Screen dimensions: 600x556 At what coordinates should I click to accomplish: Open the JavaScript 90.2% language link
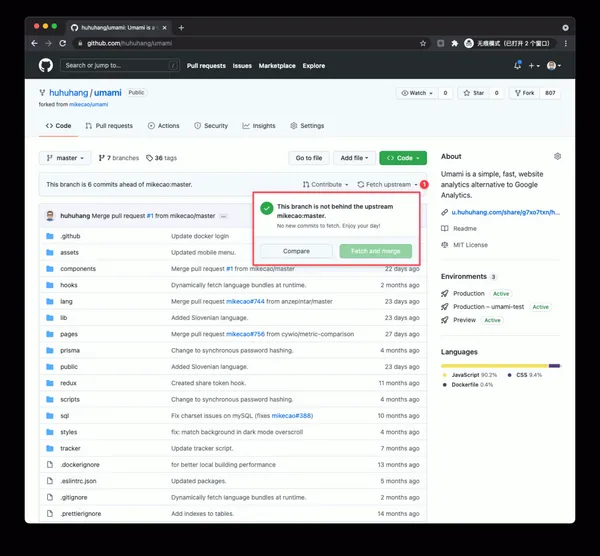(474, 375)
